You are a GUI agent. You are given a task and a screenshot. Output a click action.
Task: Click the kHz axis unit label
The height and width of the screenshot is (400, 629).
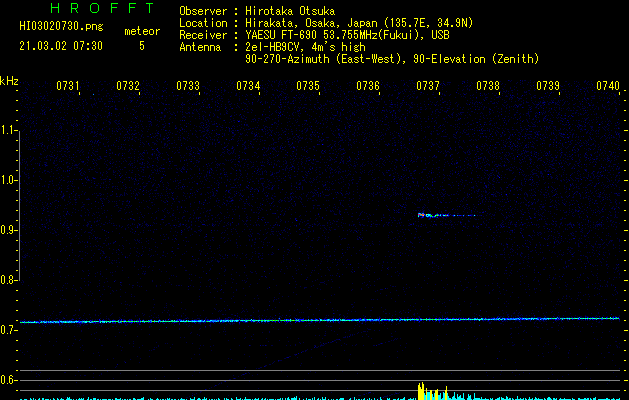pyautogui.click(x=9, y=81)
